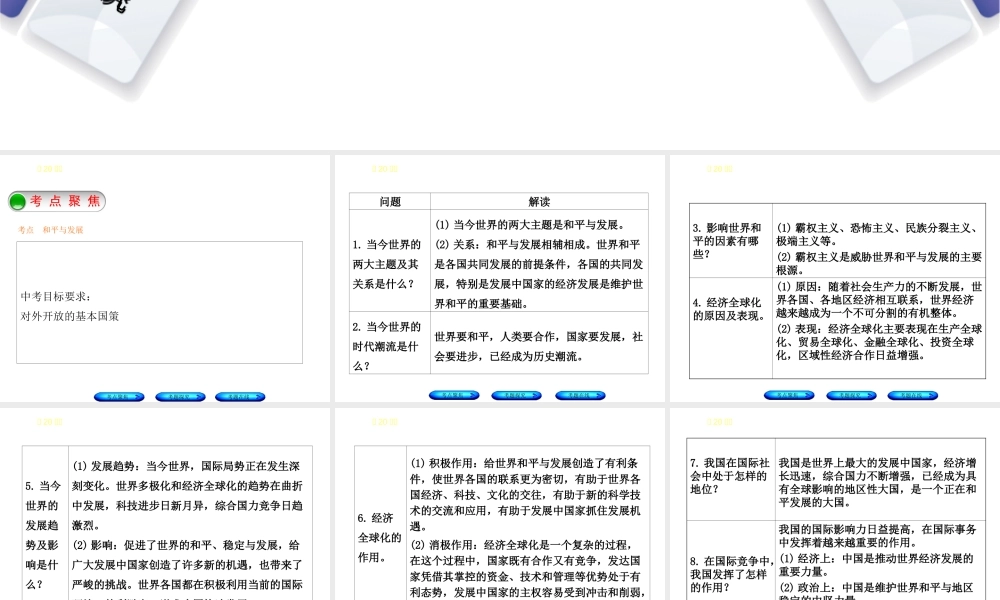The width and height of the screenshot is (1000, 600).
Task: Open slide about 当今世界的发展趋势
Action: pyautogui.click(x=165, y=504)
